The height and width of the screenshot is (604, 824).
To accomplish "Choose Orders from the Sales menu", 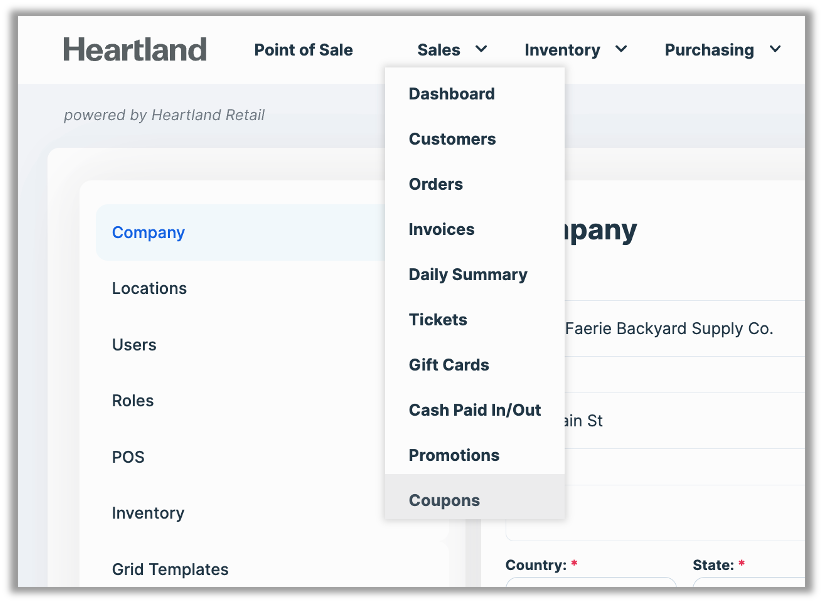I will click(435, 184).
